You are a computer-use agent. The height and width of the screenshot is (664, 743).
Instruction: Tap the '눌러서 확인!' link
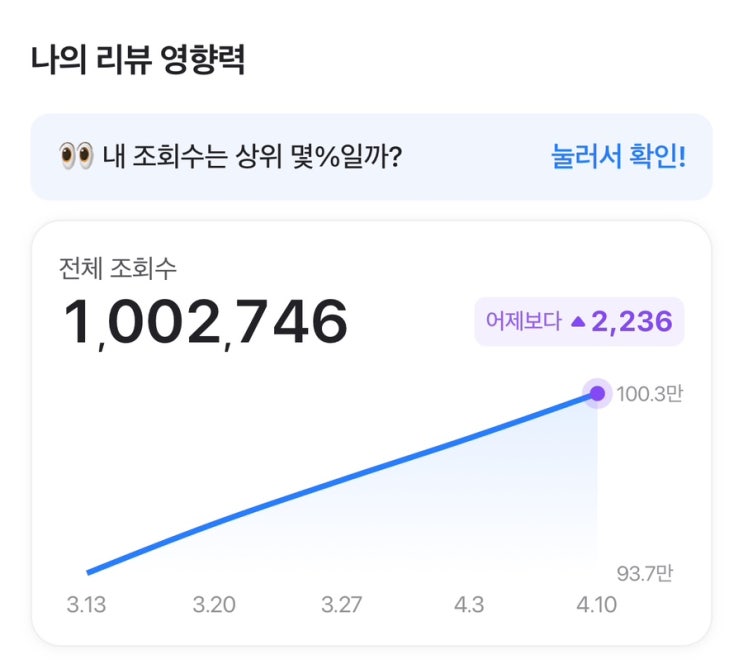pos(618,157)
